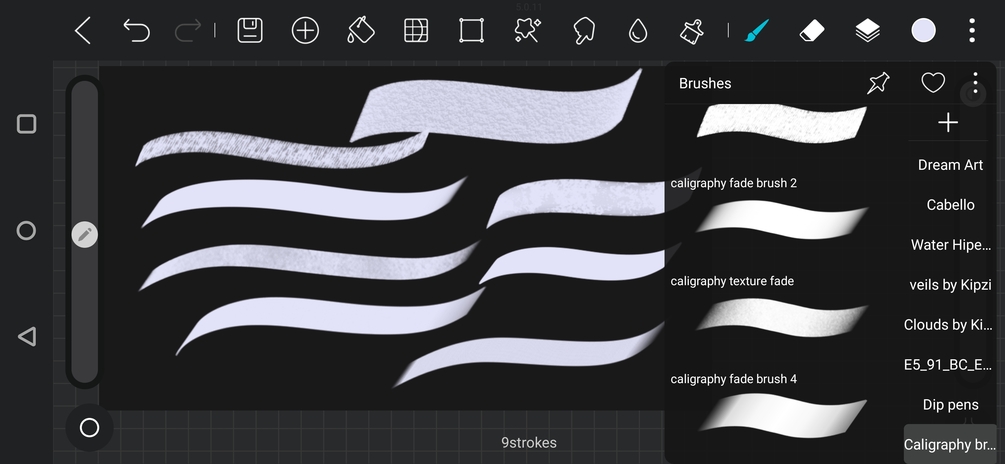Open the main overflow menu
This screenshot has height=464, width=1005.
(972, 30)
